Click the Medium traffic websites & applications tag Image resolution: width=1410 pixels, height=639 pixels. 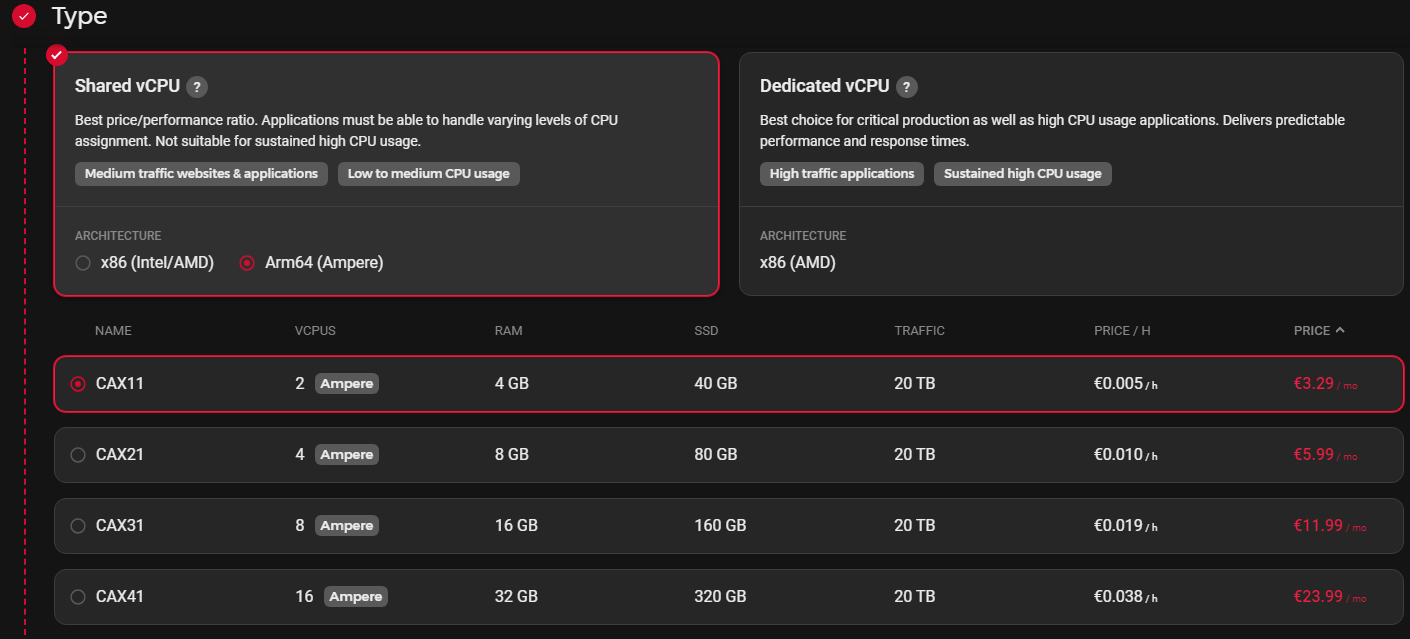click(x=201, y=174)
